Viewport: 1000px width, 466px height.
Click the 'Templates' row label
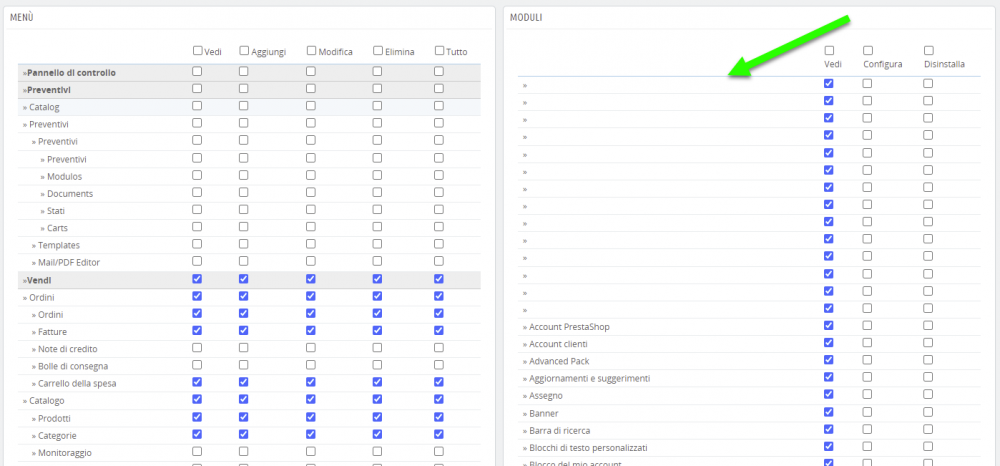[59, 245]
